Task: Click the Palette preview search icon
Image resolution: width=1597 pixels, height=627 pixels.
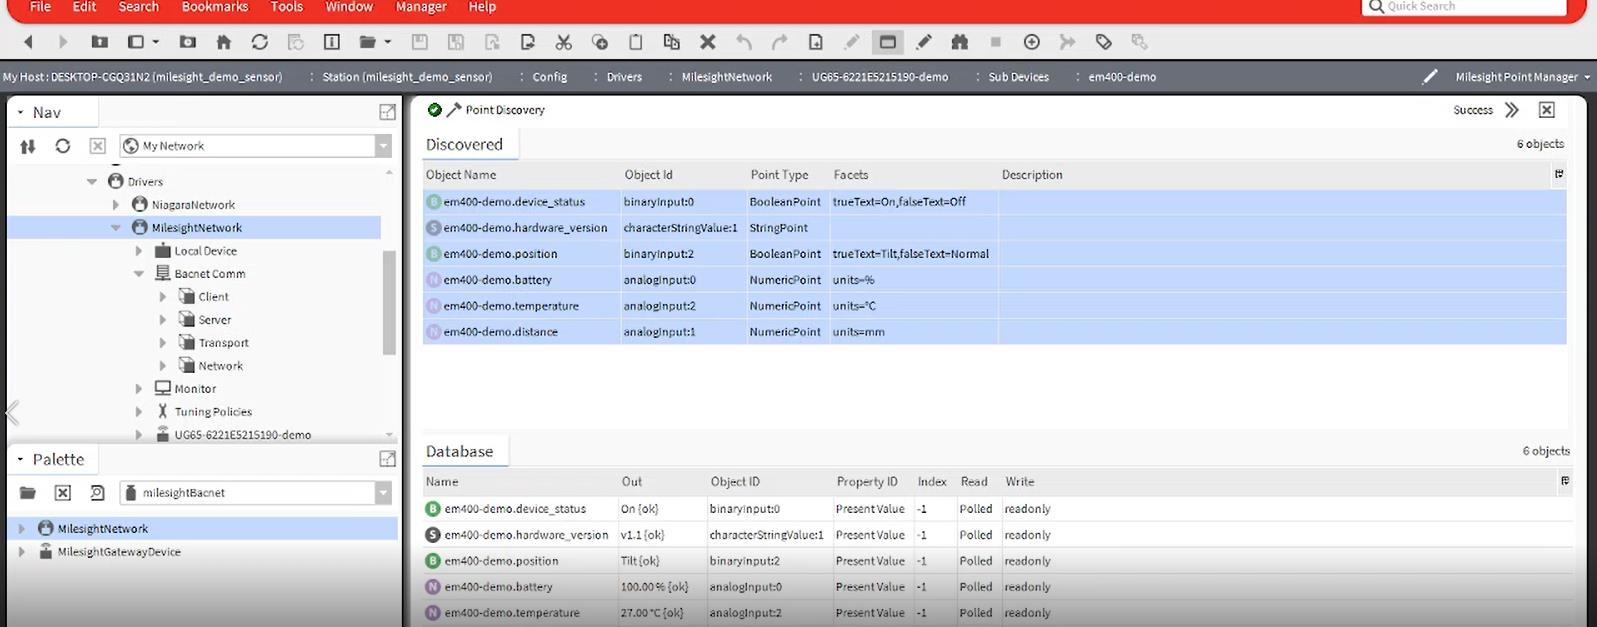Action: 97,493
